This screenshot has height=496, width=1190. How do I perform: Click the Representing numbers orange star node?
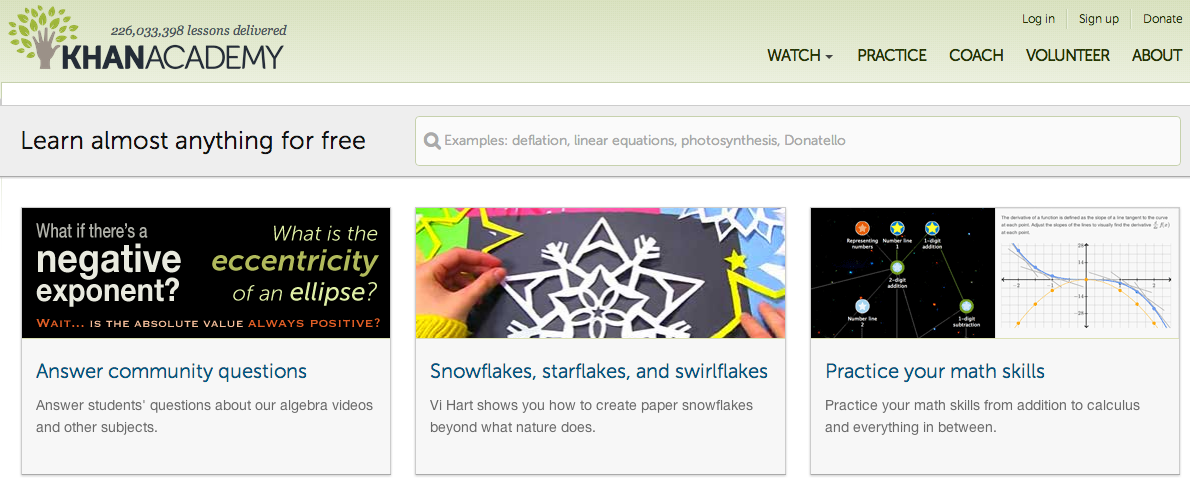(x=861, y=228)
